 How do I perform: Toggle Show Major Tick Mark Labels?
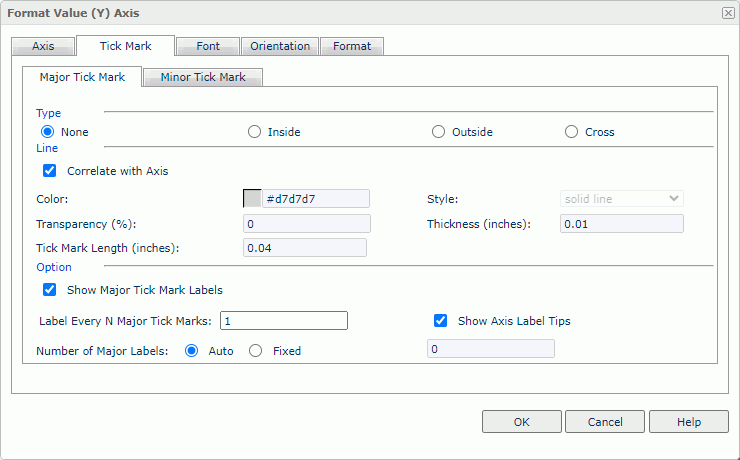[50, 290]
